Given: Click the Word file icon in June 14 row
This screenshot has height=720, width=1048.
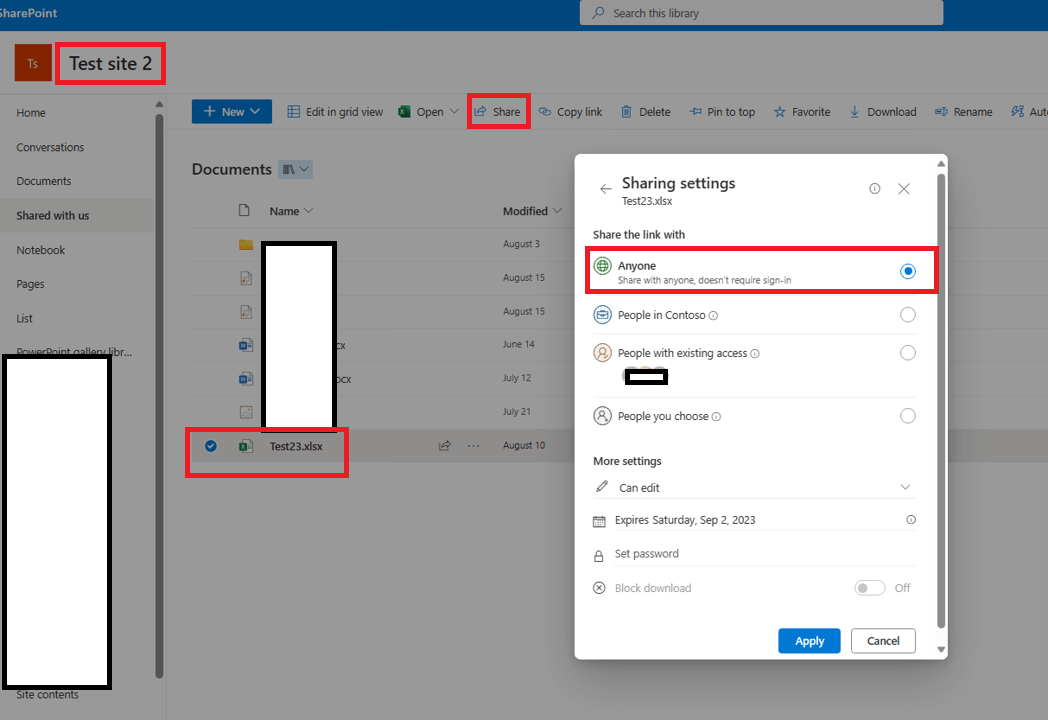Looking at the screenshot, I should pos(246,345).
